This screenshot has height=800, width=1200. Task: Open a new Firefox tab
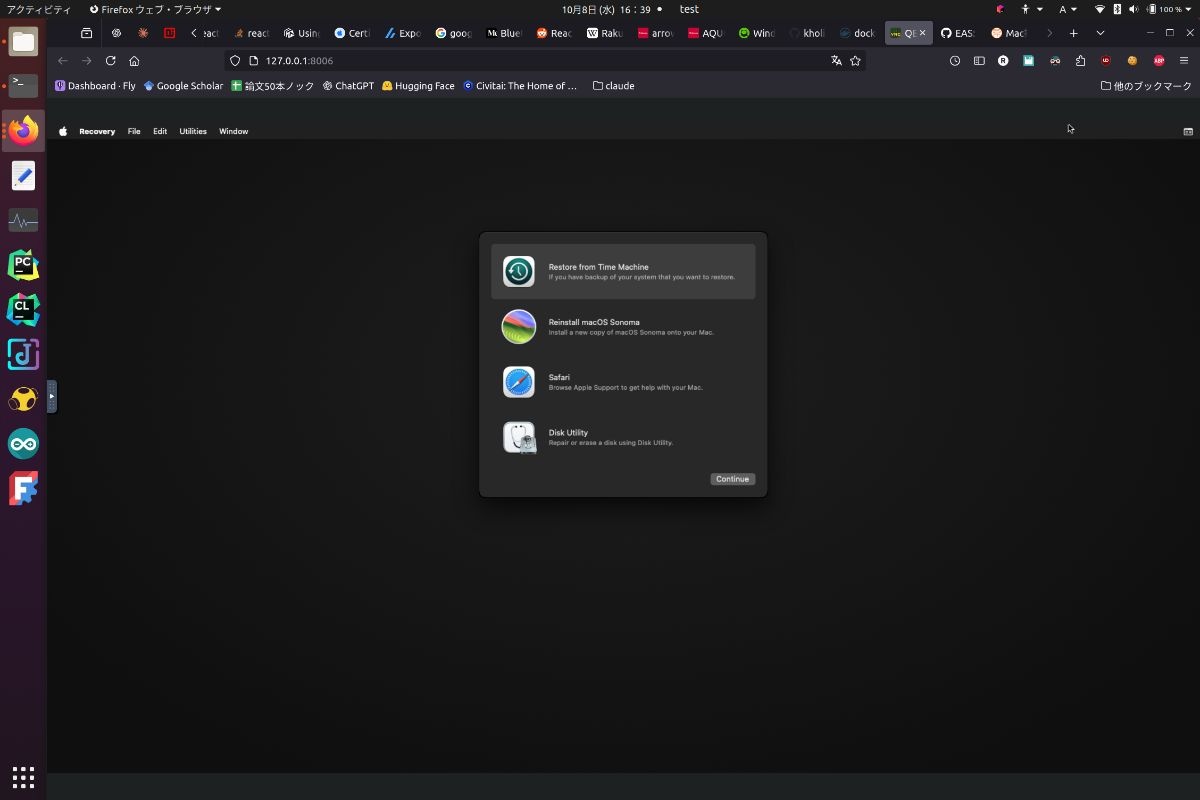[x=1073, y=33]
